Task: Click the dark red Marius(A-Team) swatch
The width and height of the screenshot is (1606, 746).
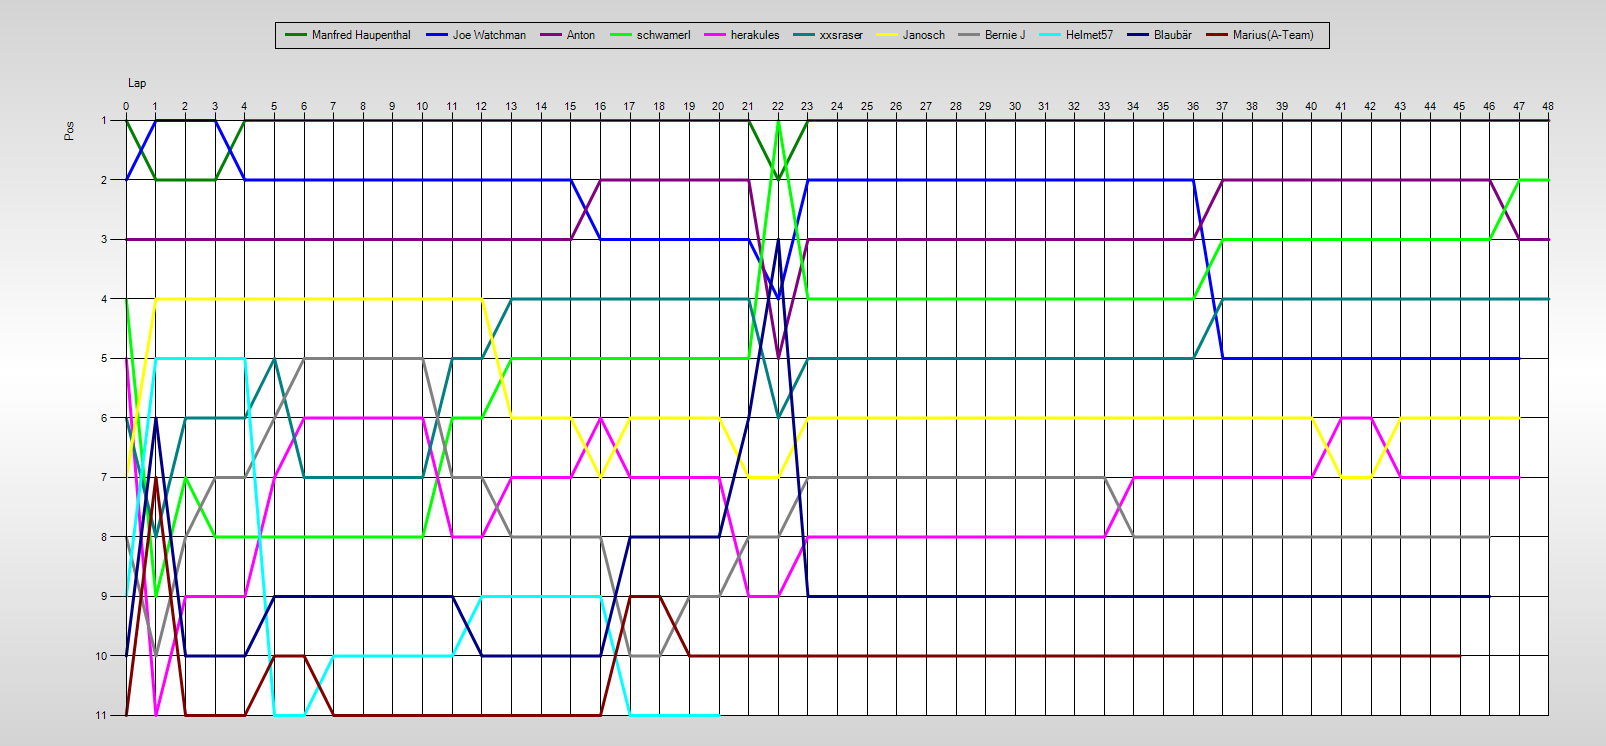Action: (x=1217, y=35)
